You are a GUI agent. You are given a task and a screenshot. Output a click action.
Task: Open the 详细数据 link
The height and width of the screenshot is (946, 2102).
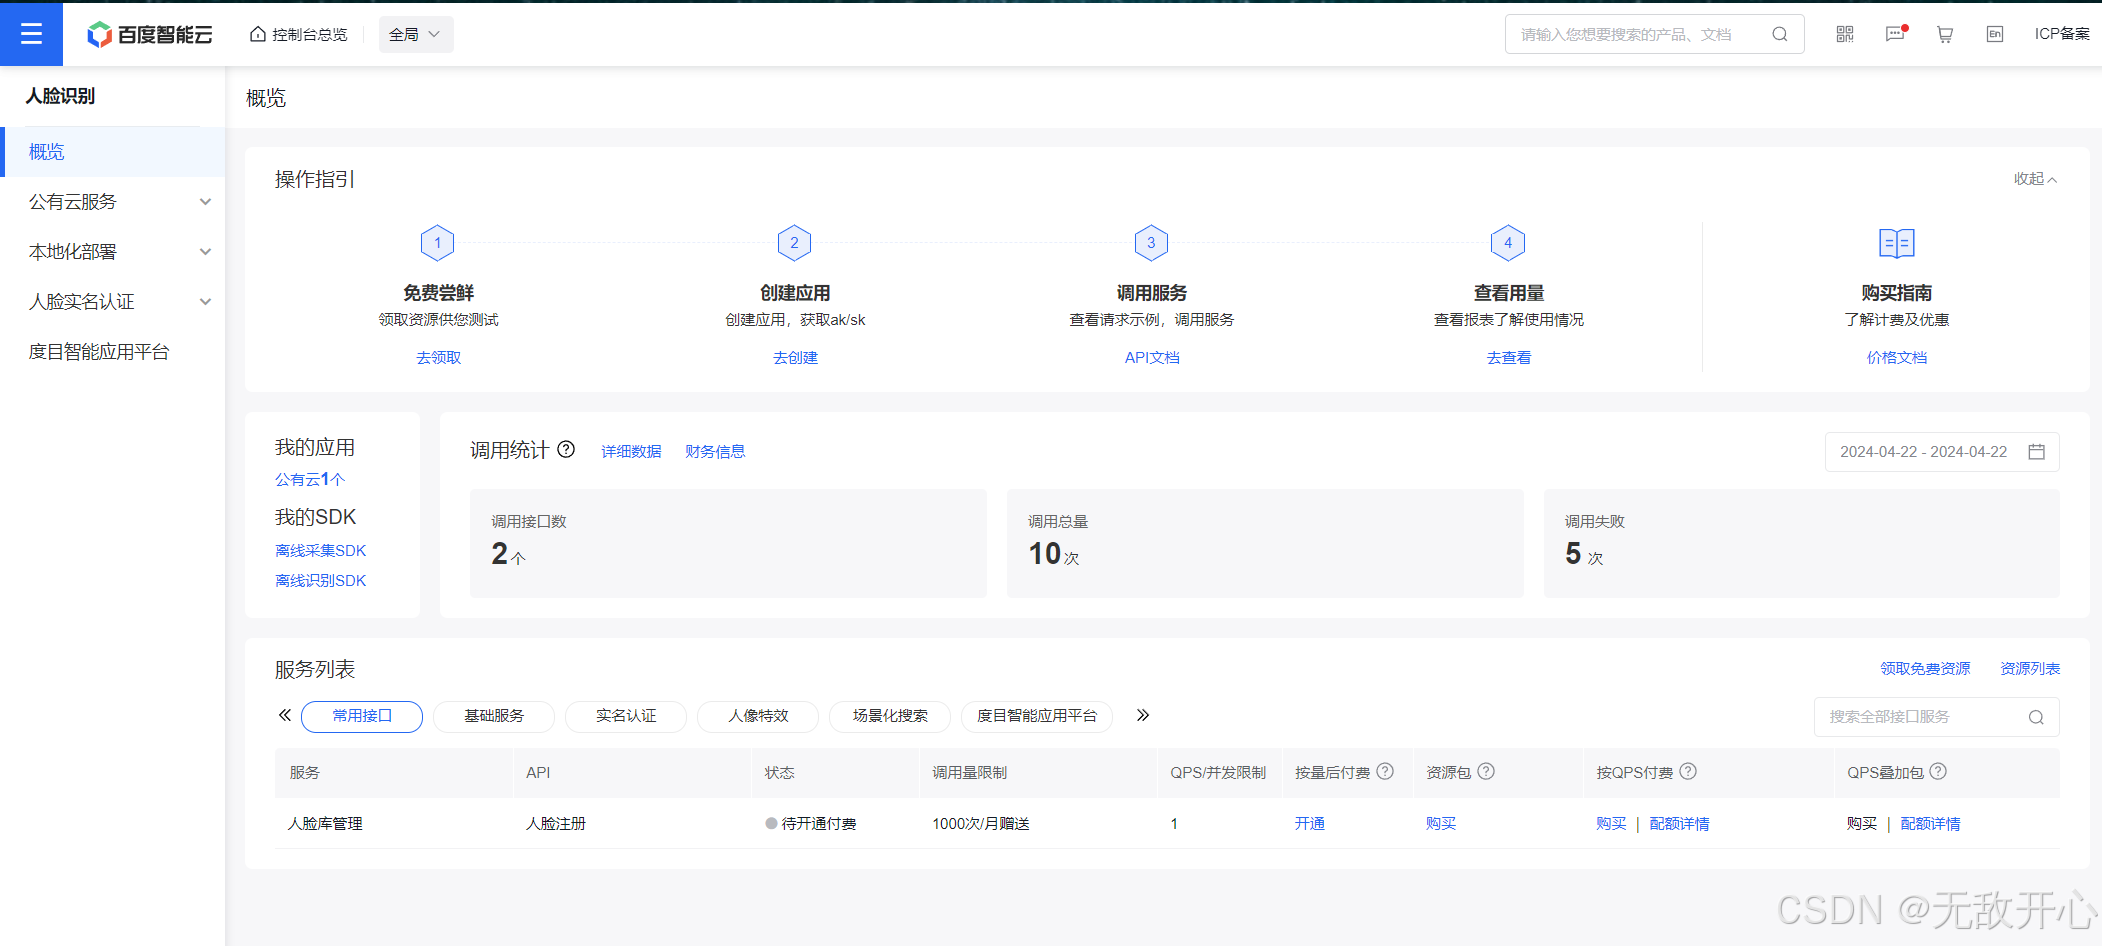coord(631,452)
